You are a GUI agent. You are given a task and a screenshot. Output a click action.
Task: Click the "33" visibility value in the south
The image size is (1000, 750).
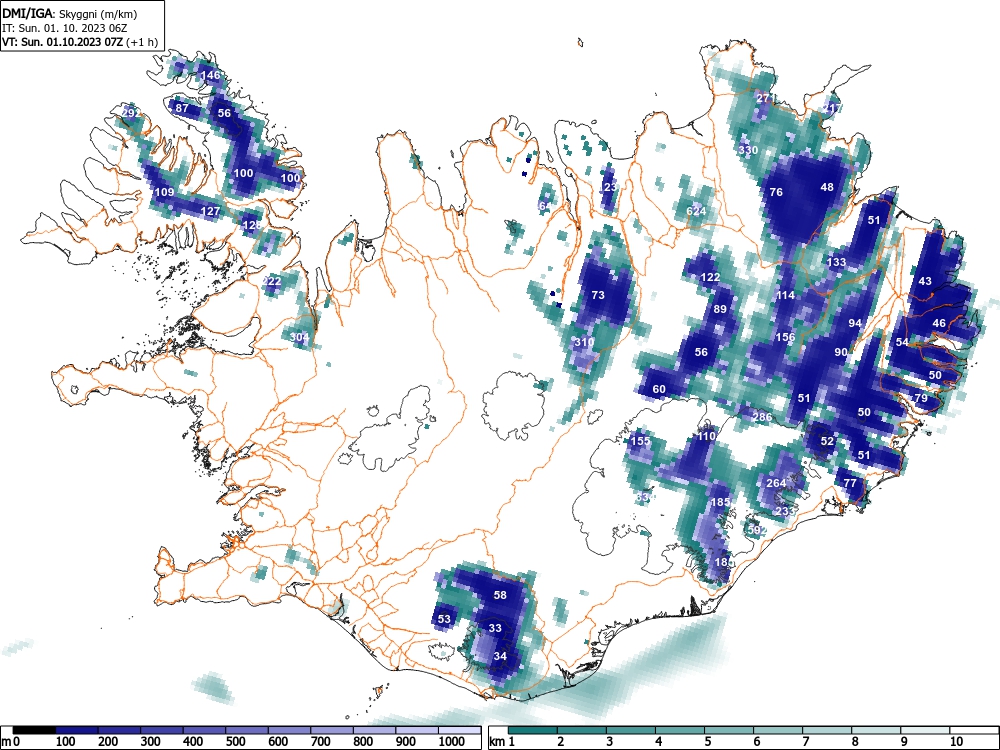[x=496, y=628]
